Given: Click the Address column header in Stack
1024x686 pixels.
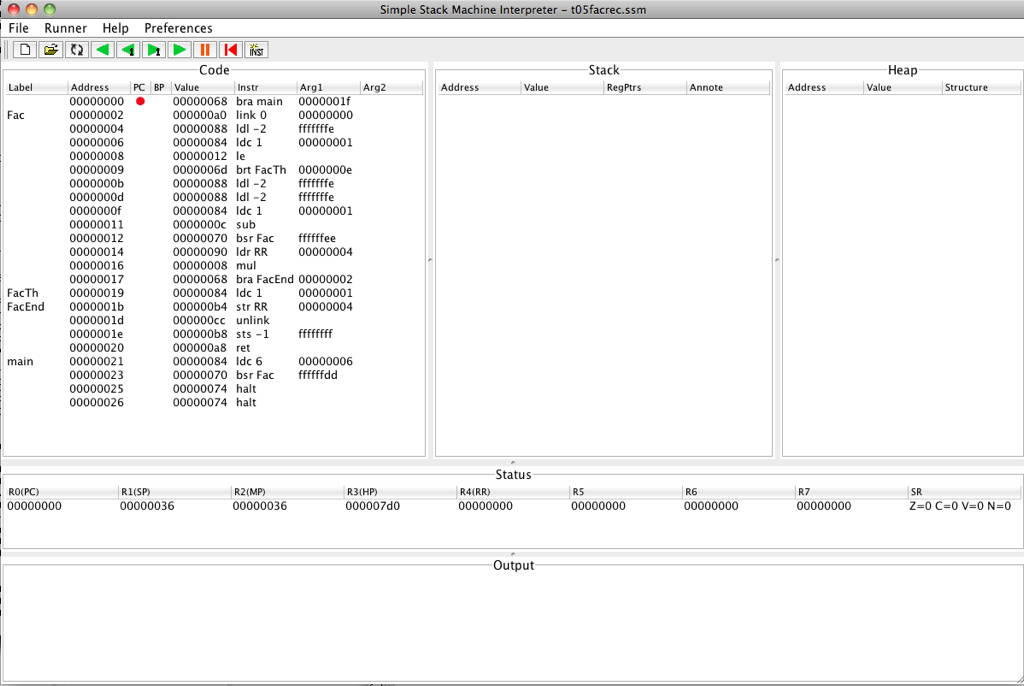Looking at the screenshot, I should pos(479,87).
